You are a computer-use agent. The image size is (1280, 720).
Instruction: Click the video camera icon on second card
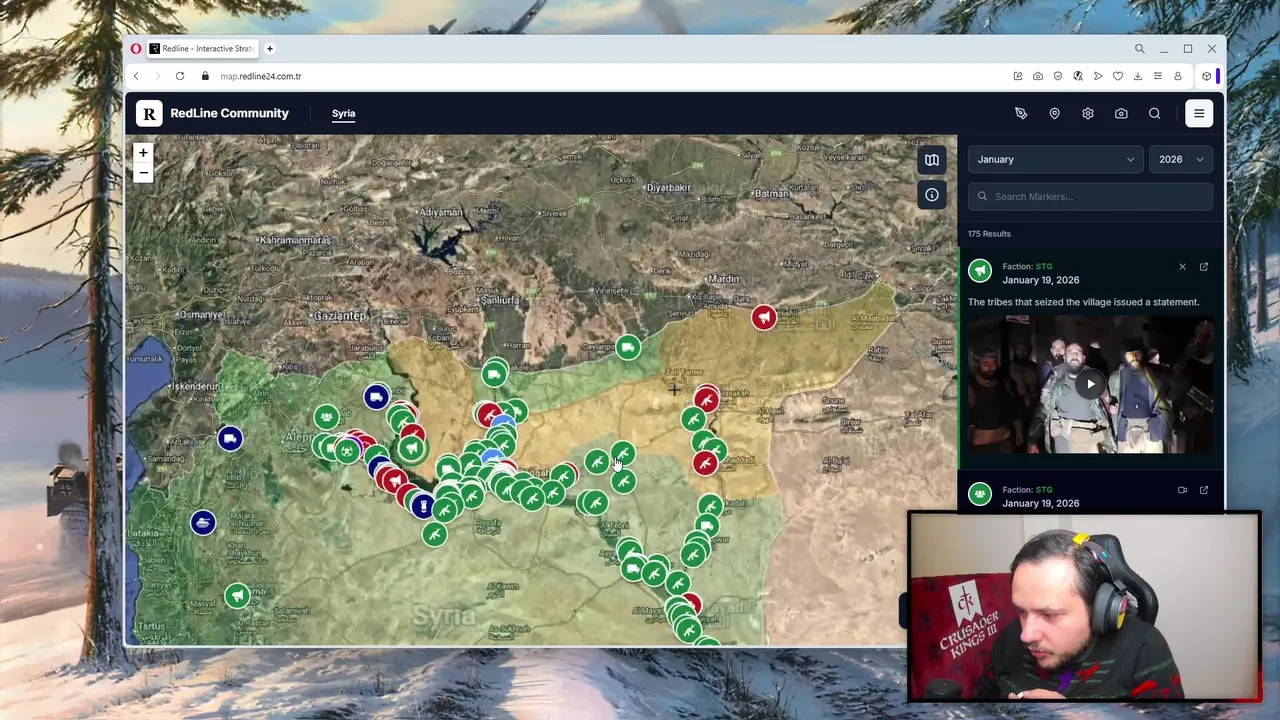coord(1182,490)
